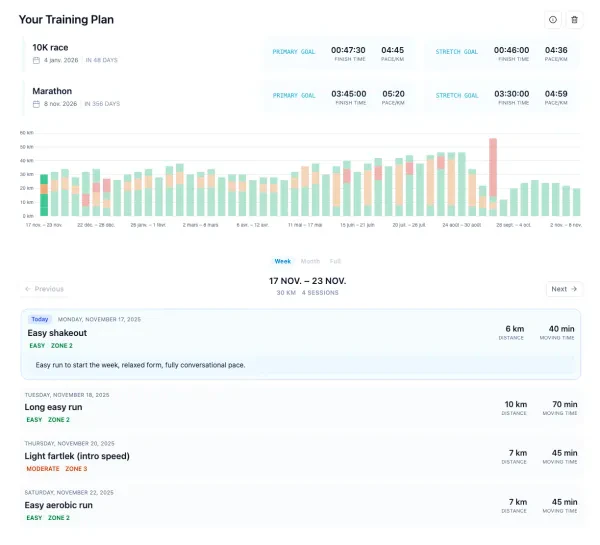This screenshot has width=600, height=545.
Task: Expand the Easy shakeout session
Action: click(300, 333)
